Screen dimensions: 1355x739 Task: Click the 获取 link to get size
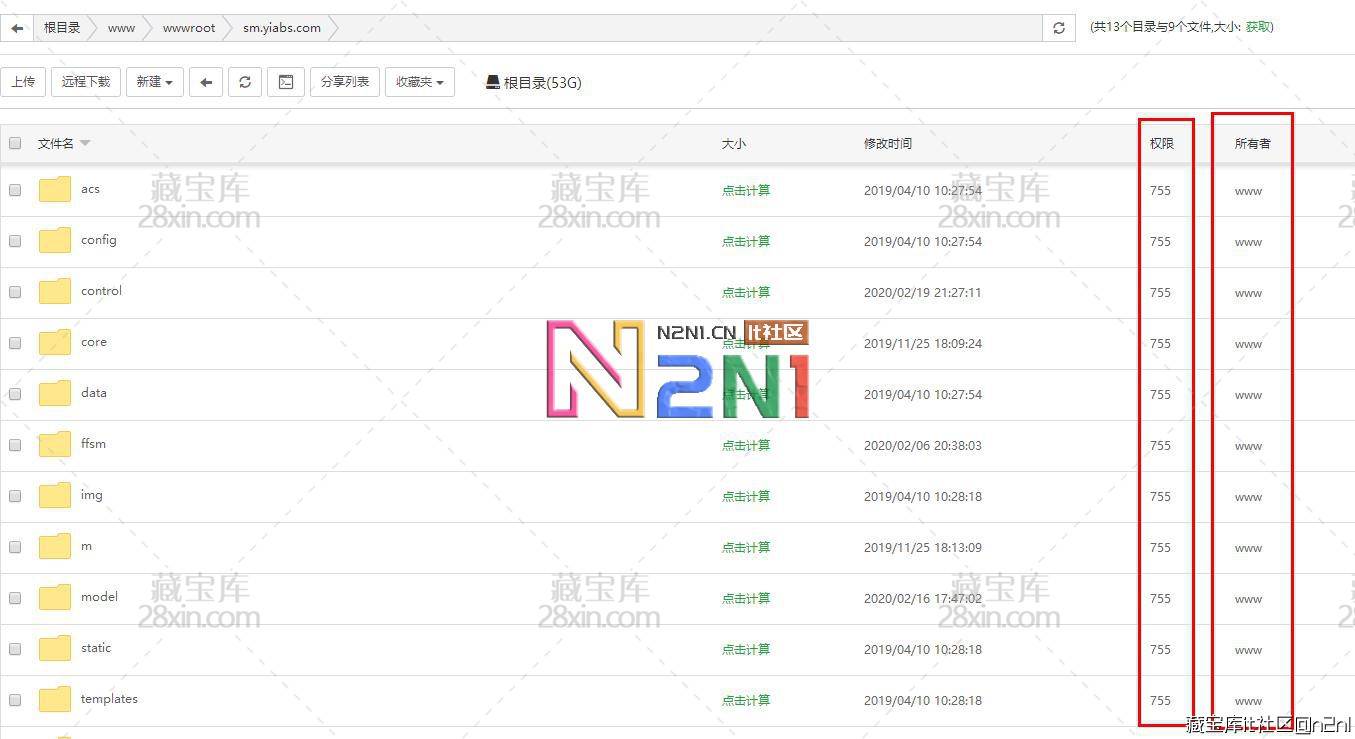tap(1258, 27)
